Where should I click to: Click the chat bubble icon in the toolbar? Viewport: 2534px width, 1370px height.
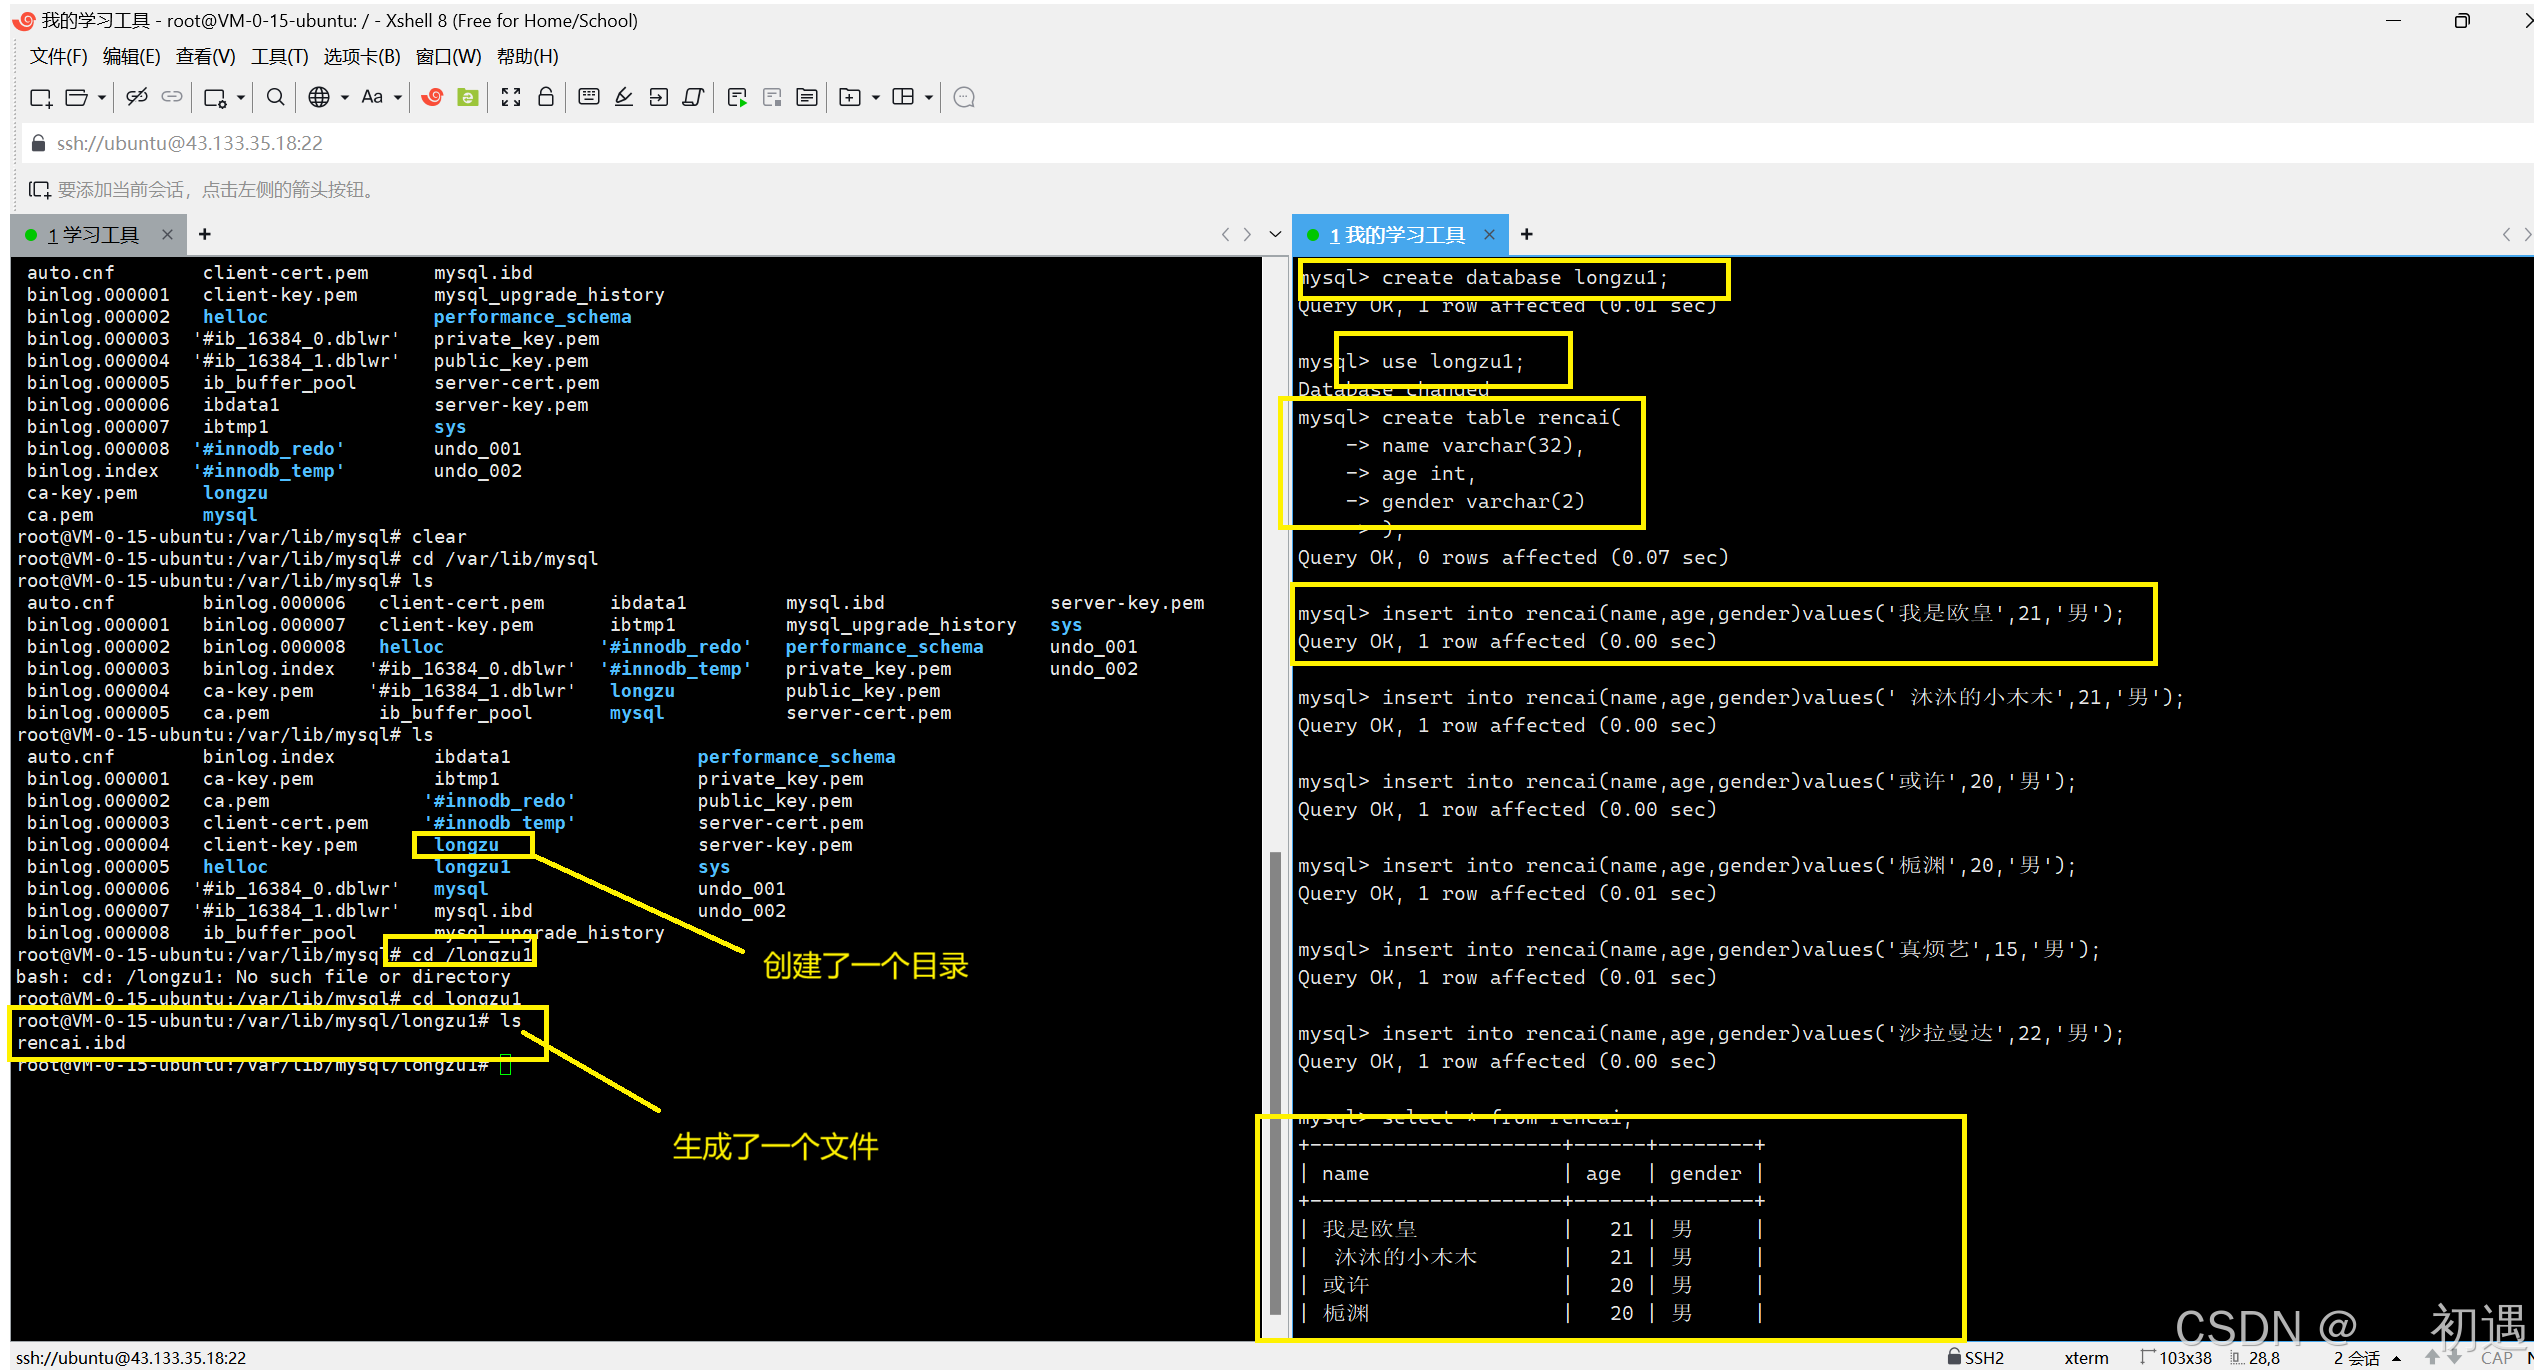coord(964,97)
